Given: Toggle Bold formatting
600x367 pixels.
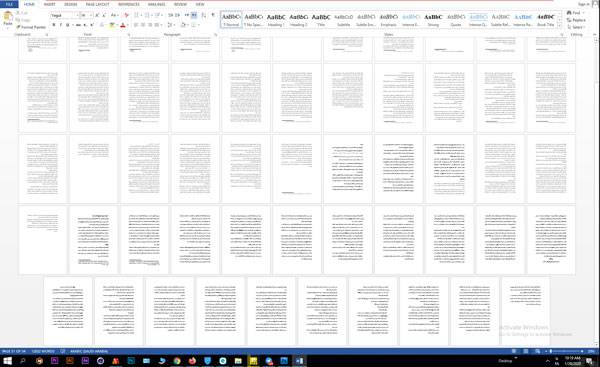Looking at the screenshot, I should pos(54,25).
